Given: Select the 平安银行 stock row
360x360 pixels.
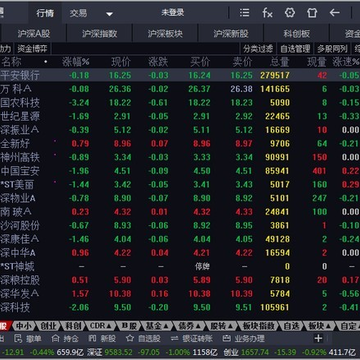Looking at the screenshot, I should click(180, 75).
